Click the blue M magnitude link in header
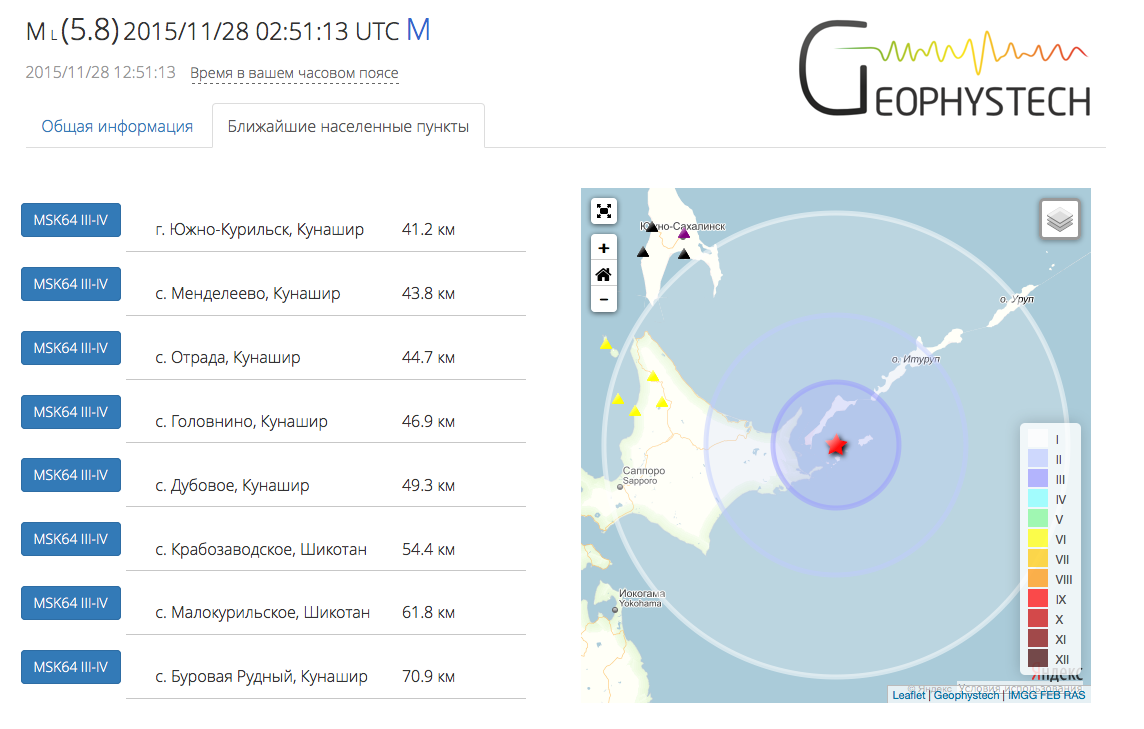The width and height of the screenshot is (1144, 729). coord(418,30)
